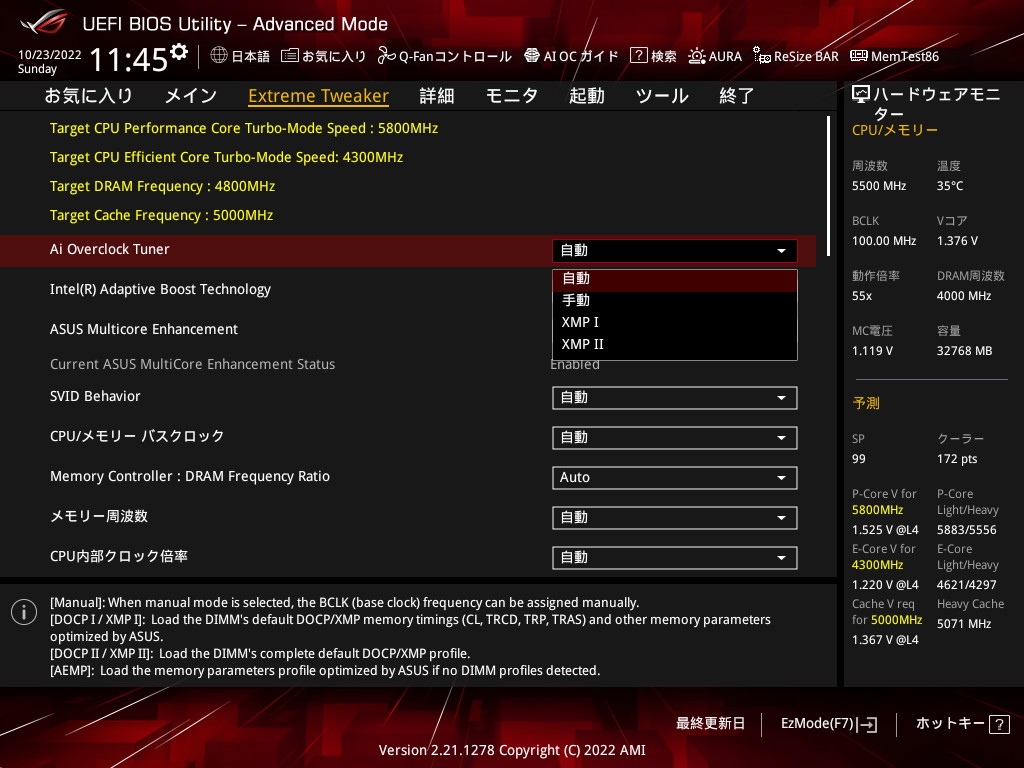Click cooler score 172 pts
This screenshot has width=1024, height=768.
coord(957,459)
